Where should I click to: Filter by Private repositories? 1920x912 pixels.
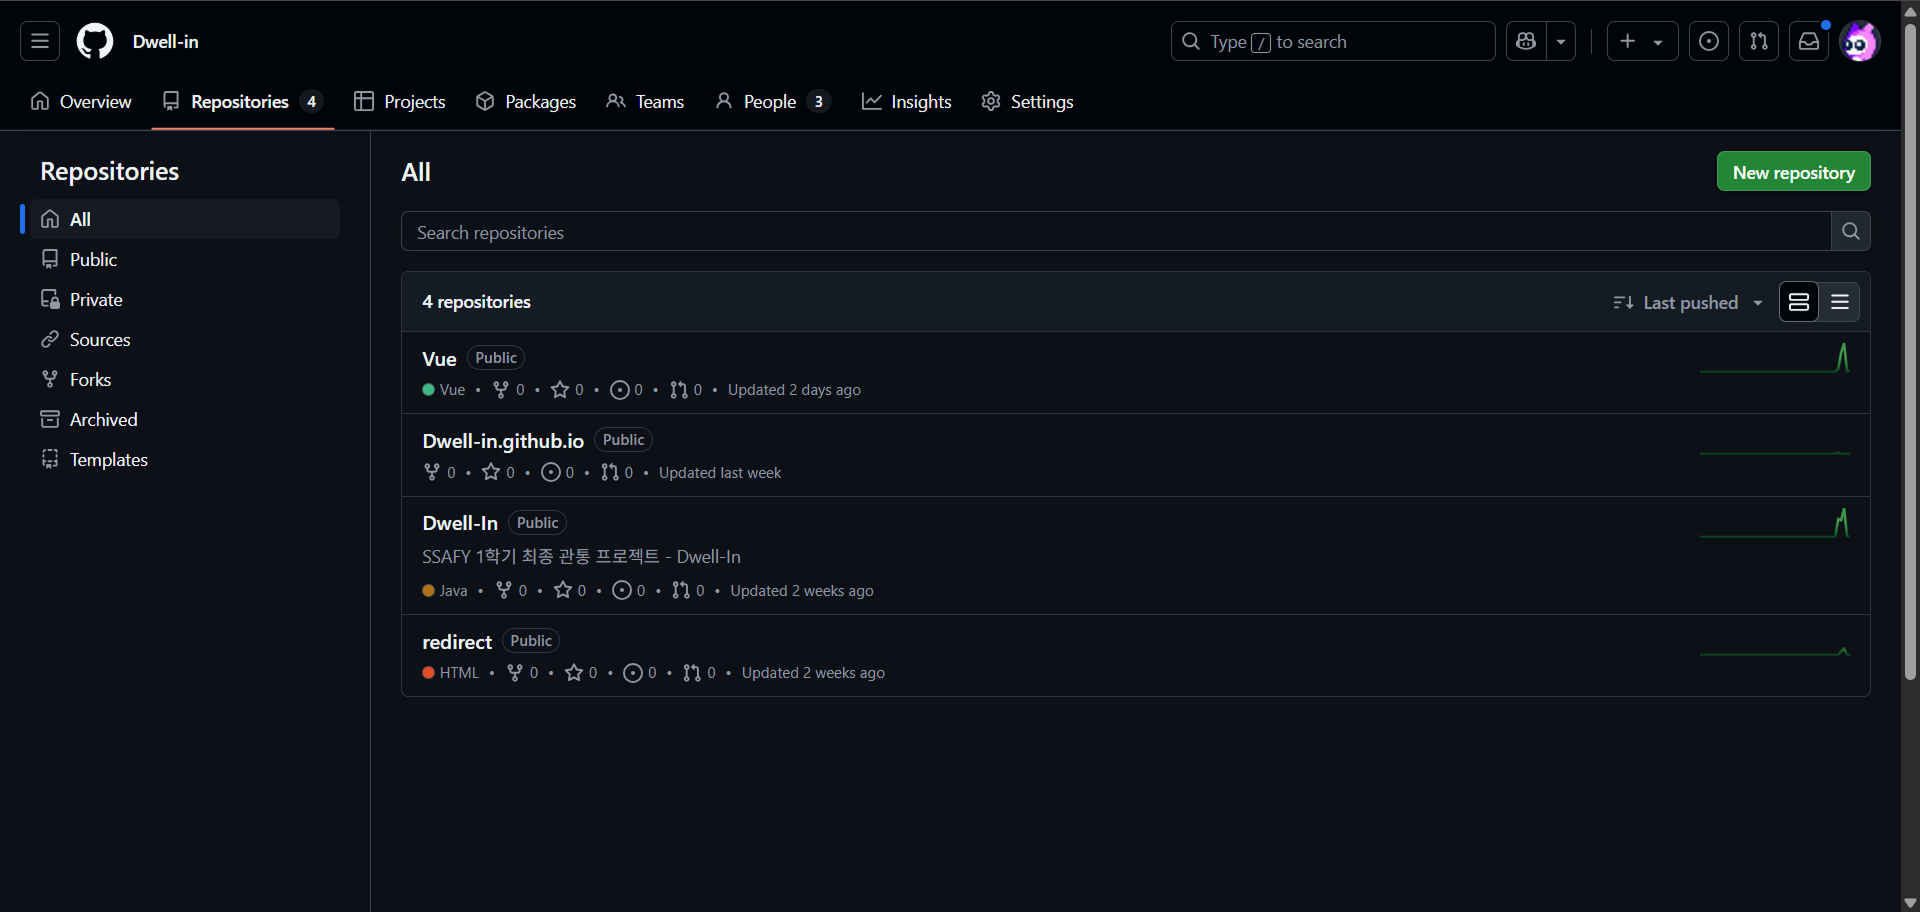pyautogui.click(x=185, y=299)
